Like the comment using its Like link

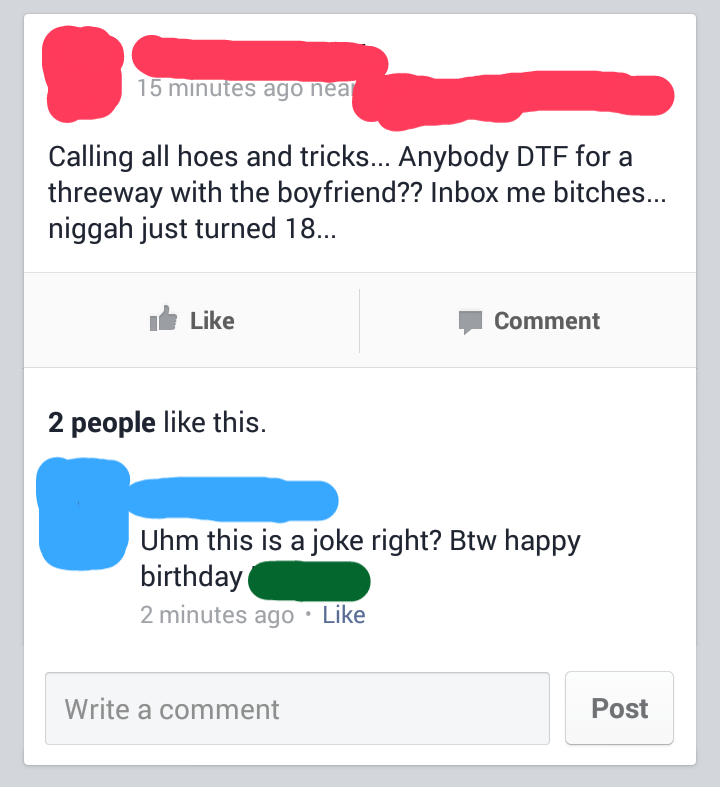(x=344, y=615)
